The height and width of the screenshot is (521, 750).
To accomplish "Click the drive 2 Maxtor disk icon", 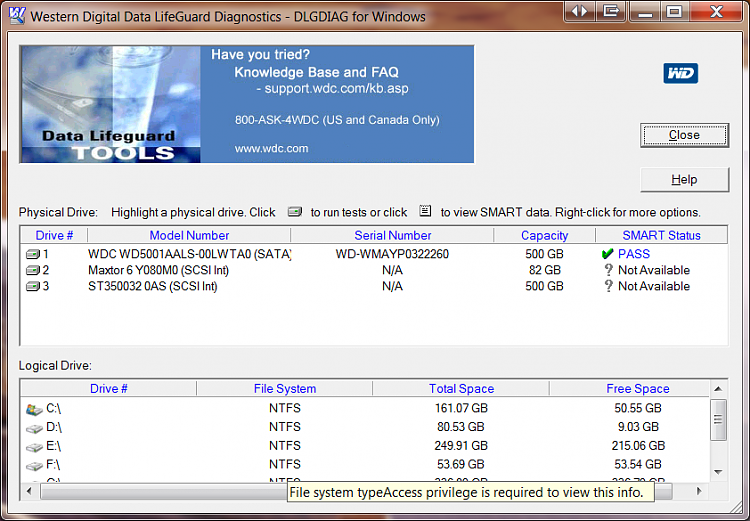I will coord(33,270).
